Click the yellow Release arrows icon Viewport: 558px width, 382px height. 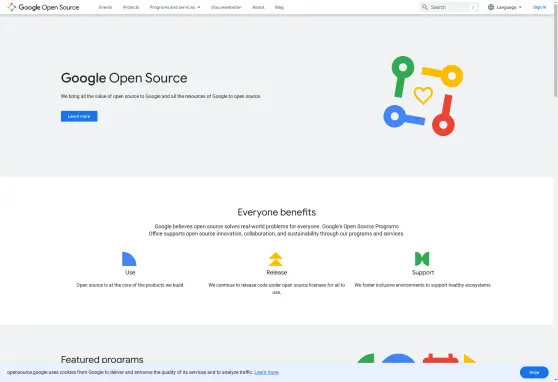pos(276,259)
